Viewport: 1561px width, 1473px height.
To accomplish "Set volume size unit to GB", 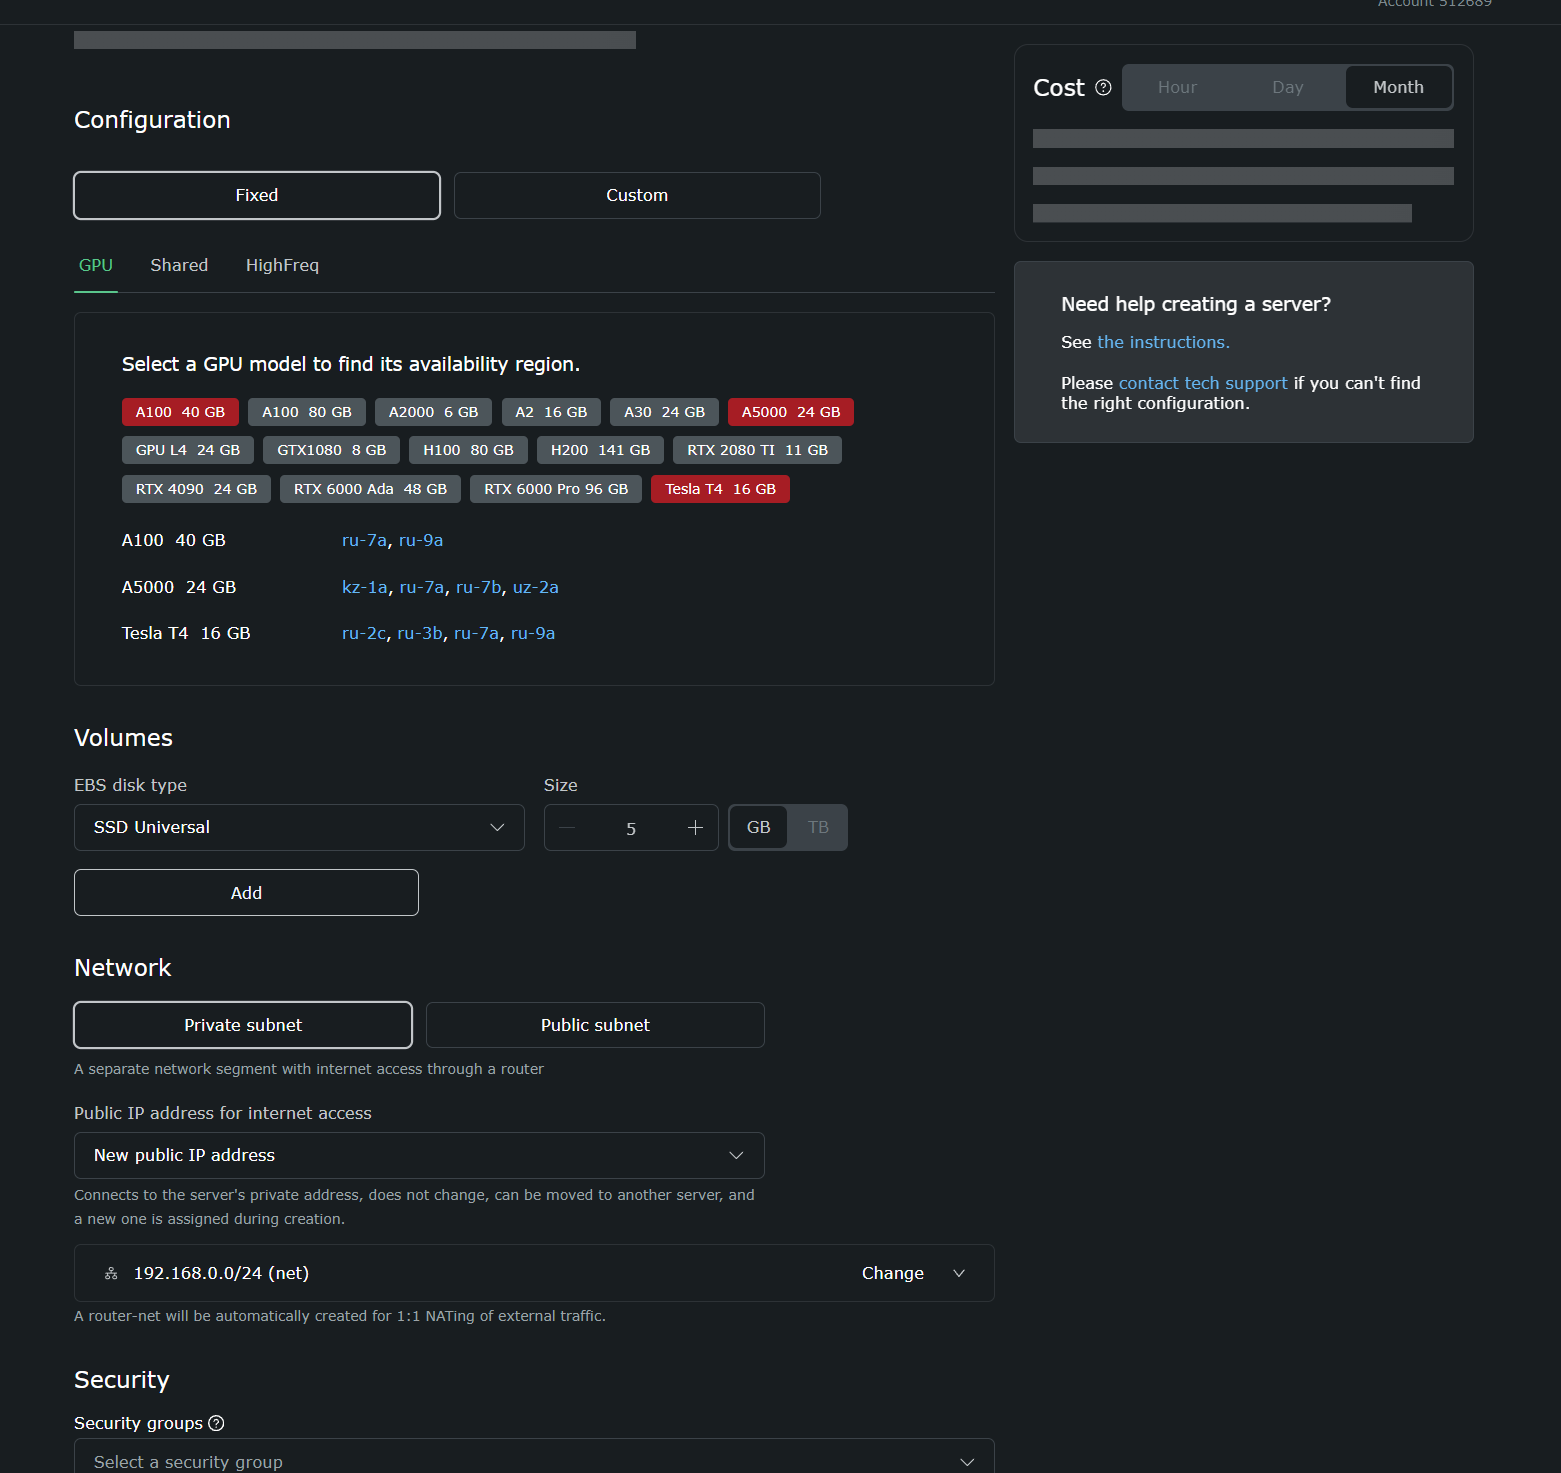I will (x=759, y=828).
